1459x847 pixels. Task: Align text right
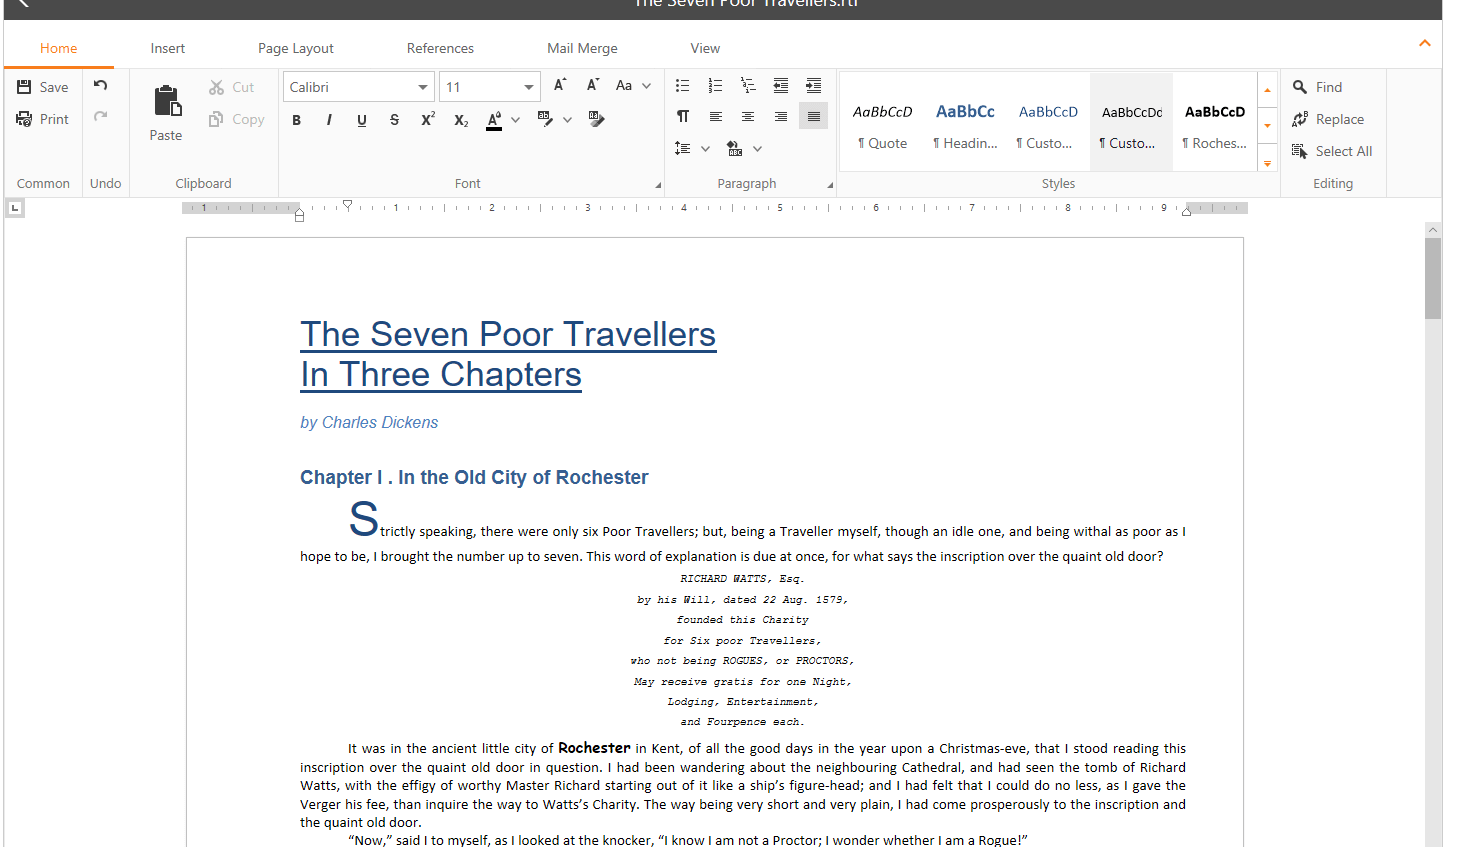coord(781,117)
